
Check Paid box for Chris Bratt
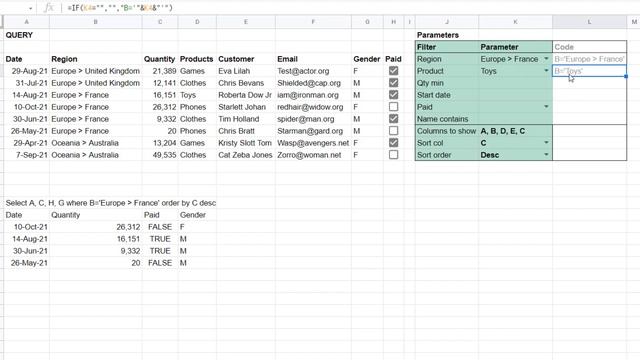[x=393, y=131]
